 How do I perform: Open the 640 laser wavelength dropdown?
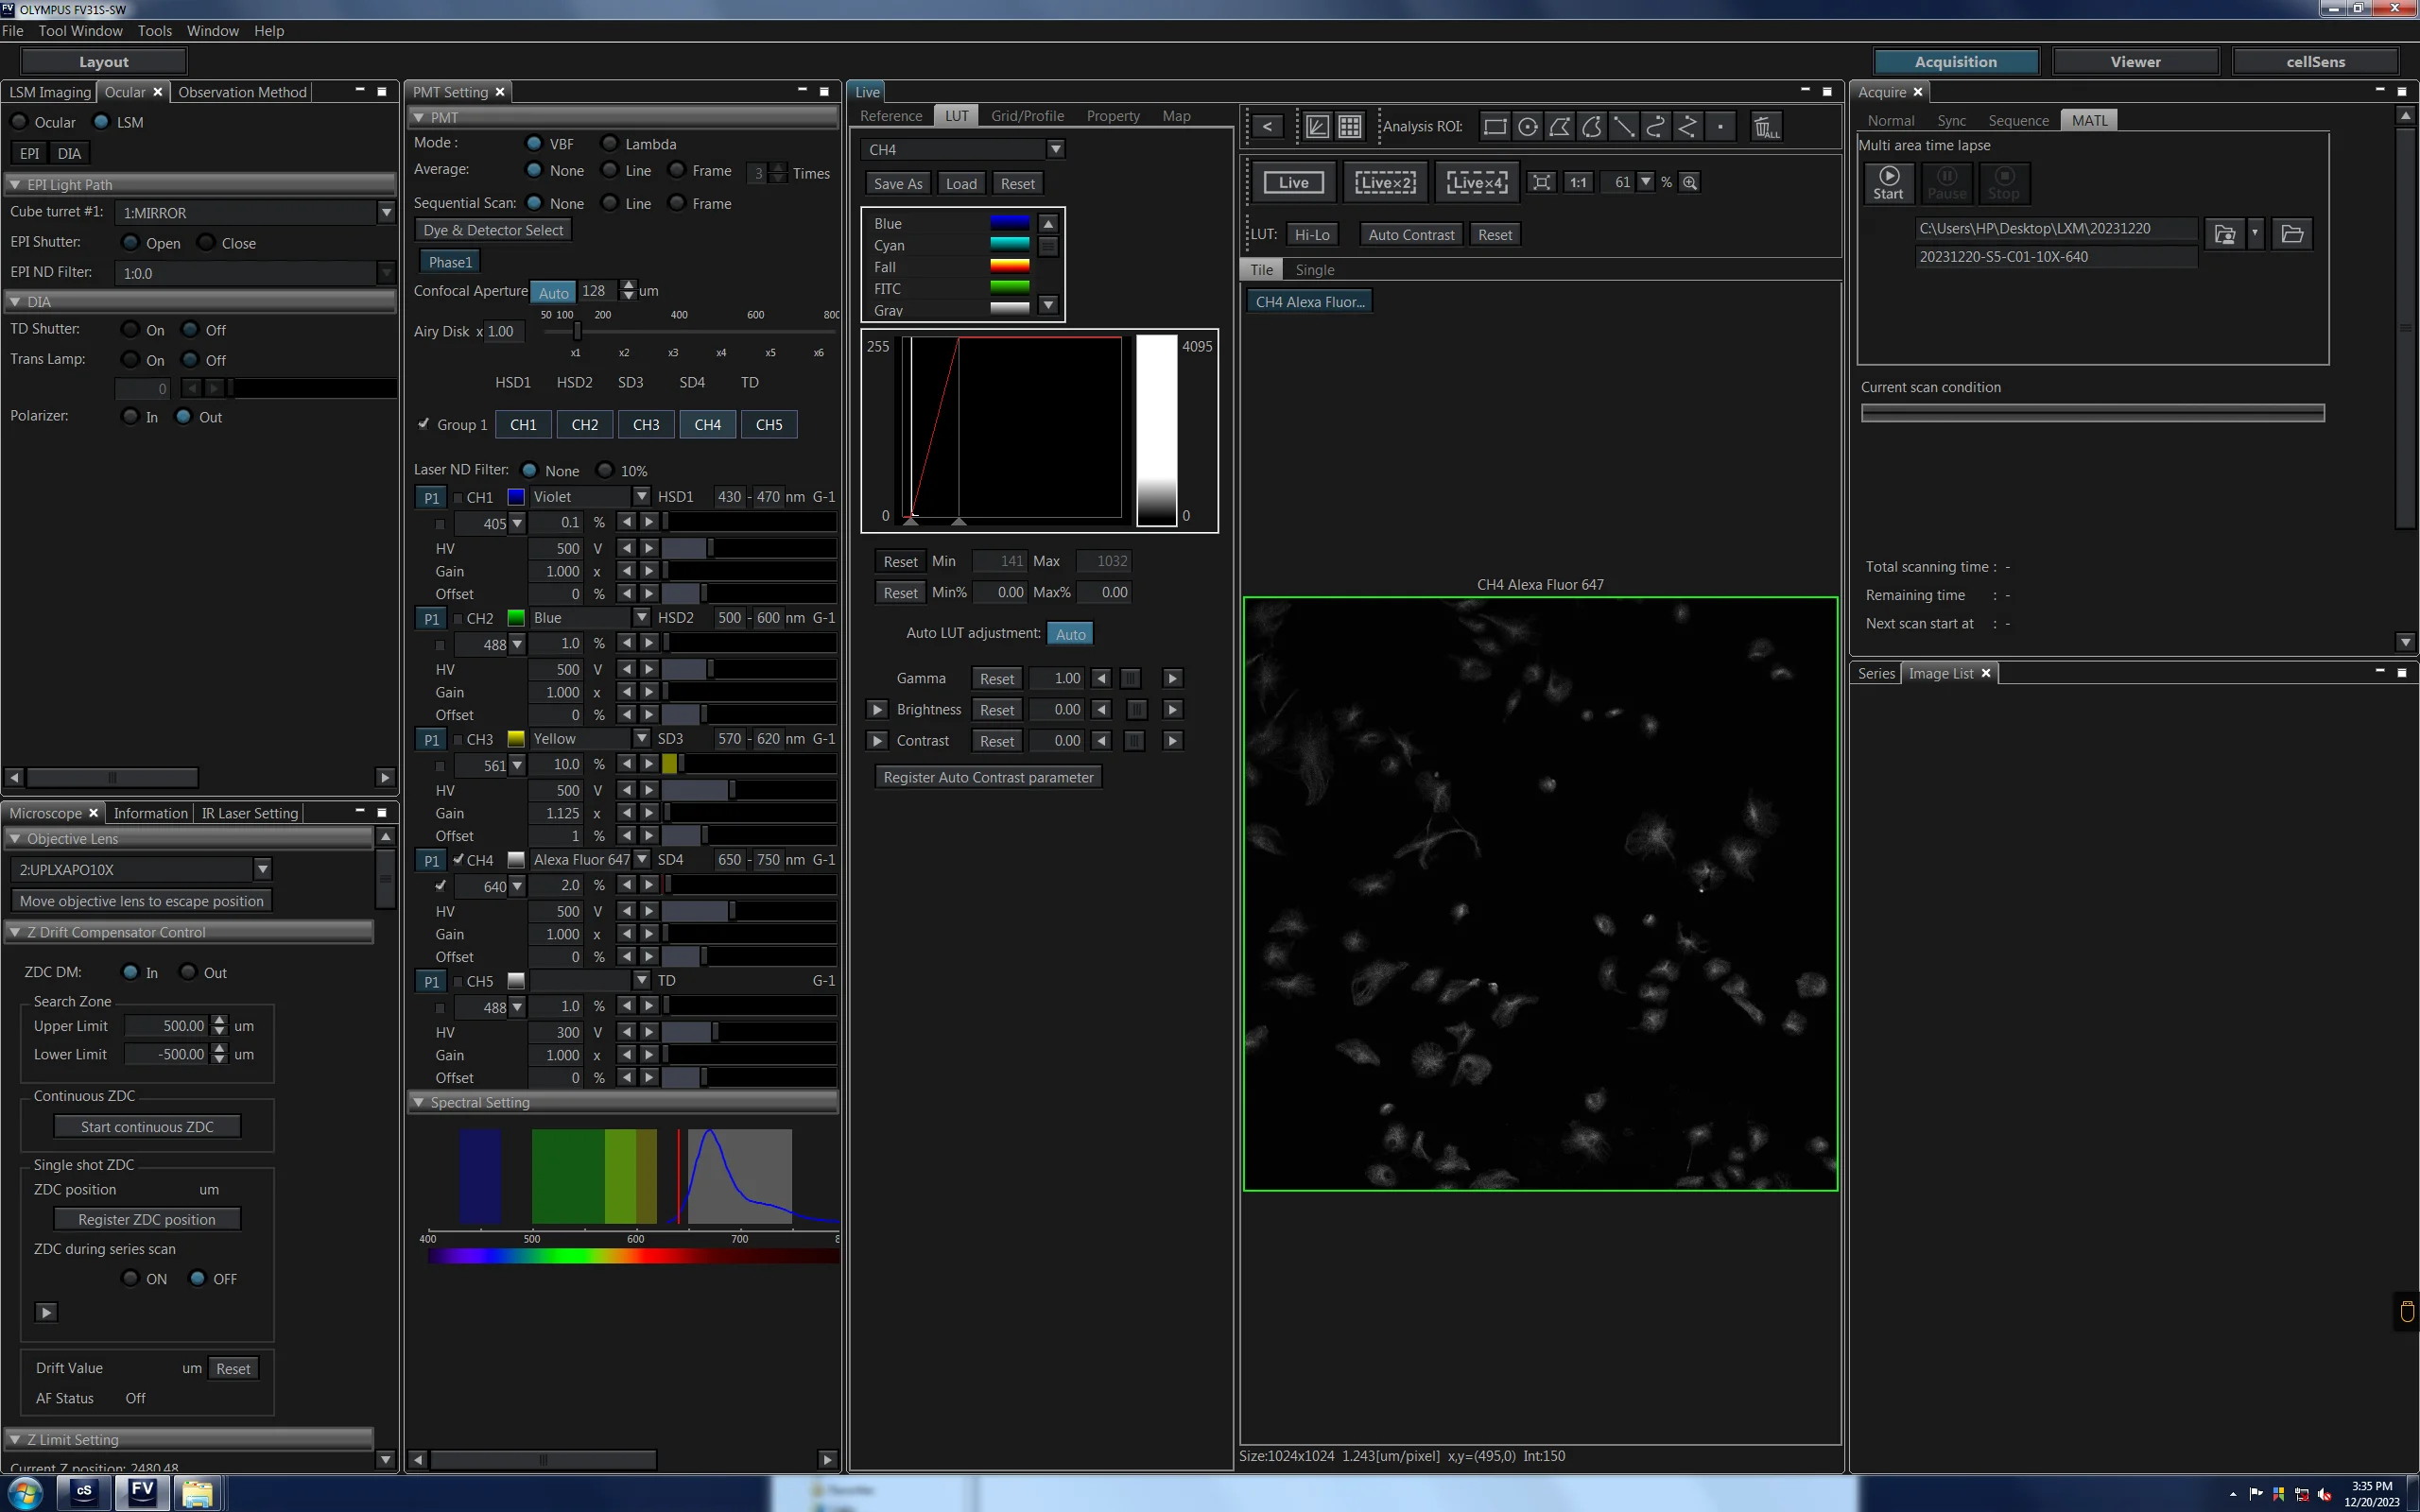click(517, 886)
